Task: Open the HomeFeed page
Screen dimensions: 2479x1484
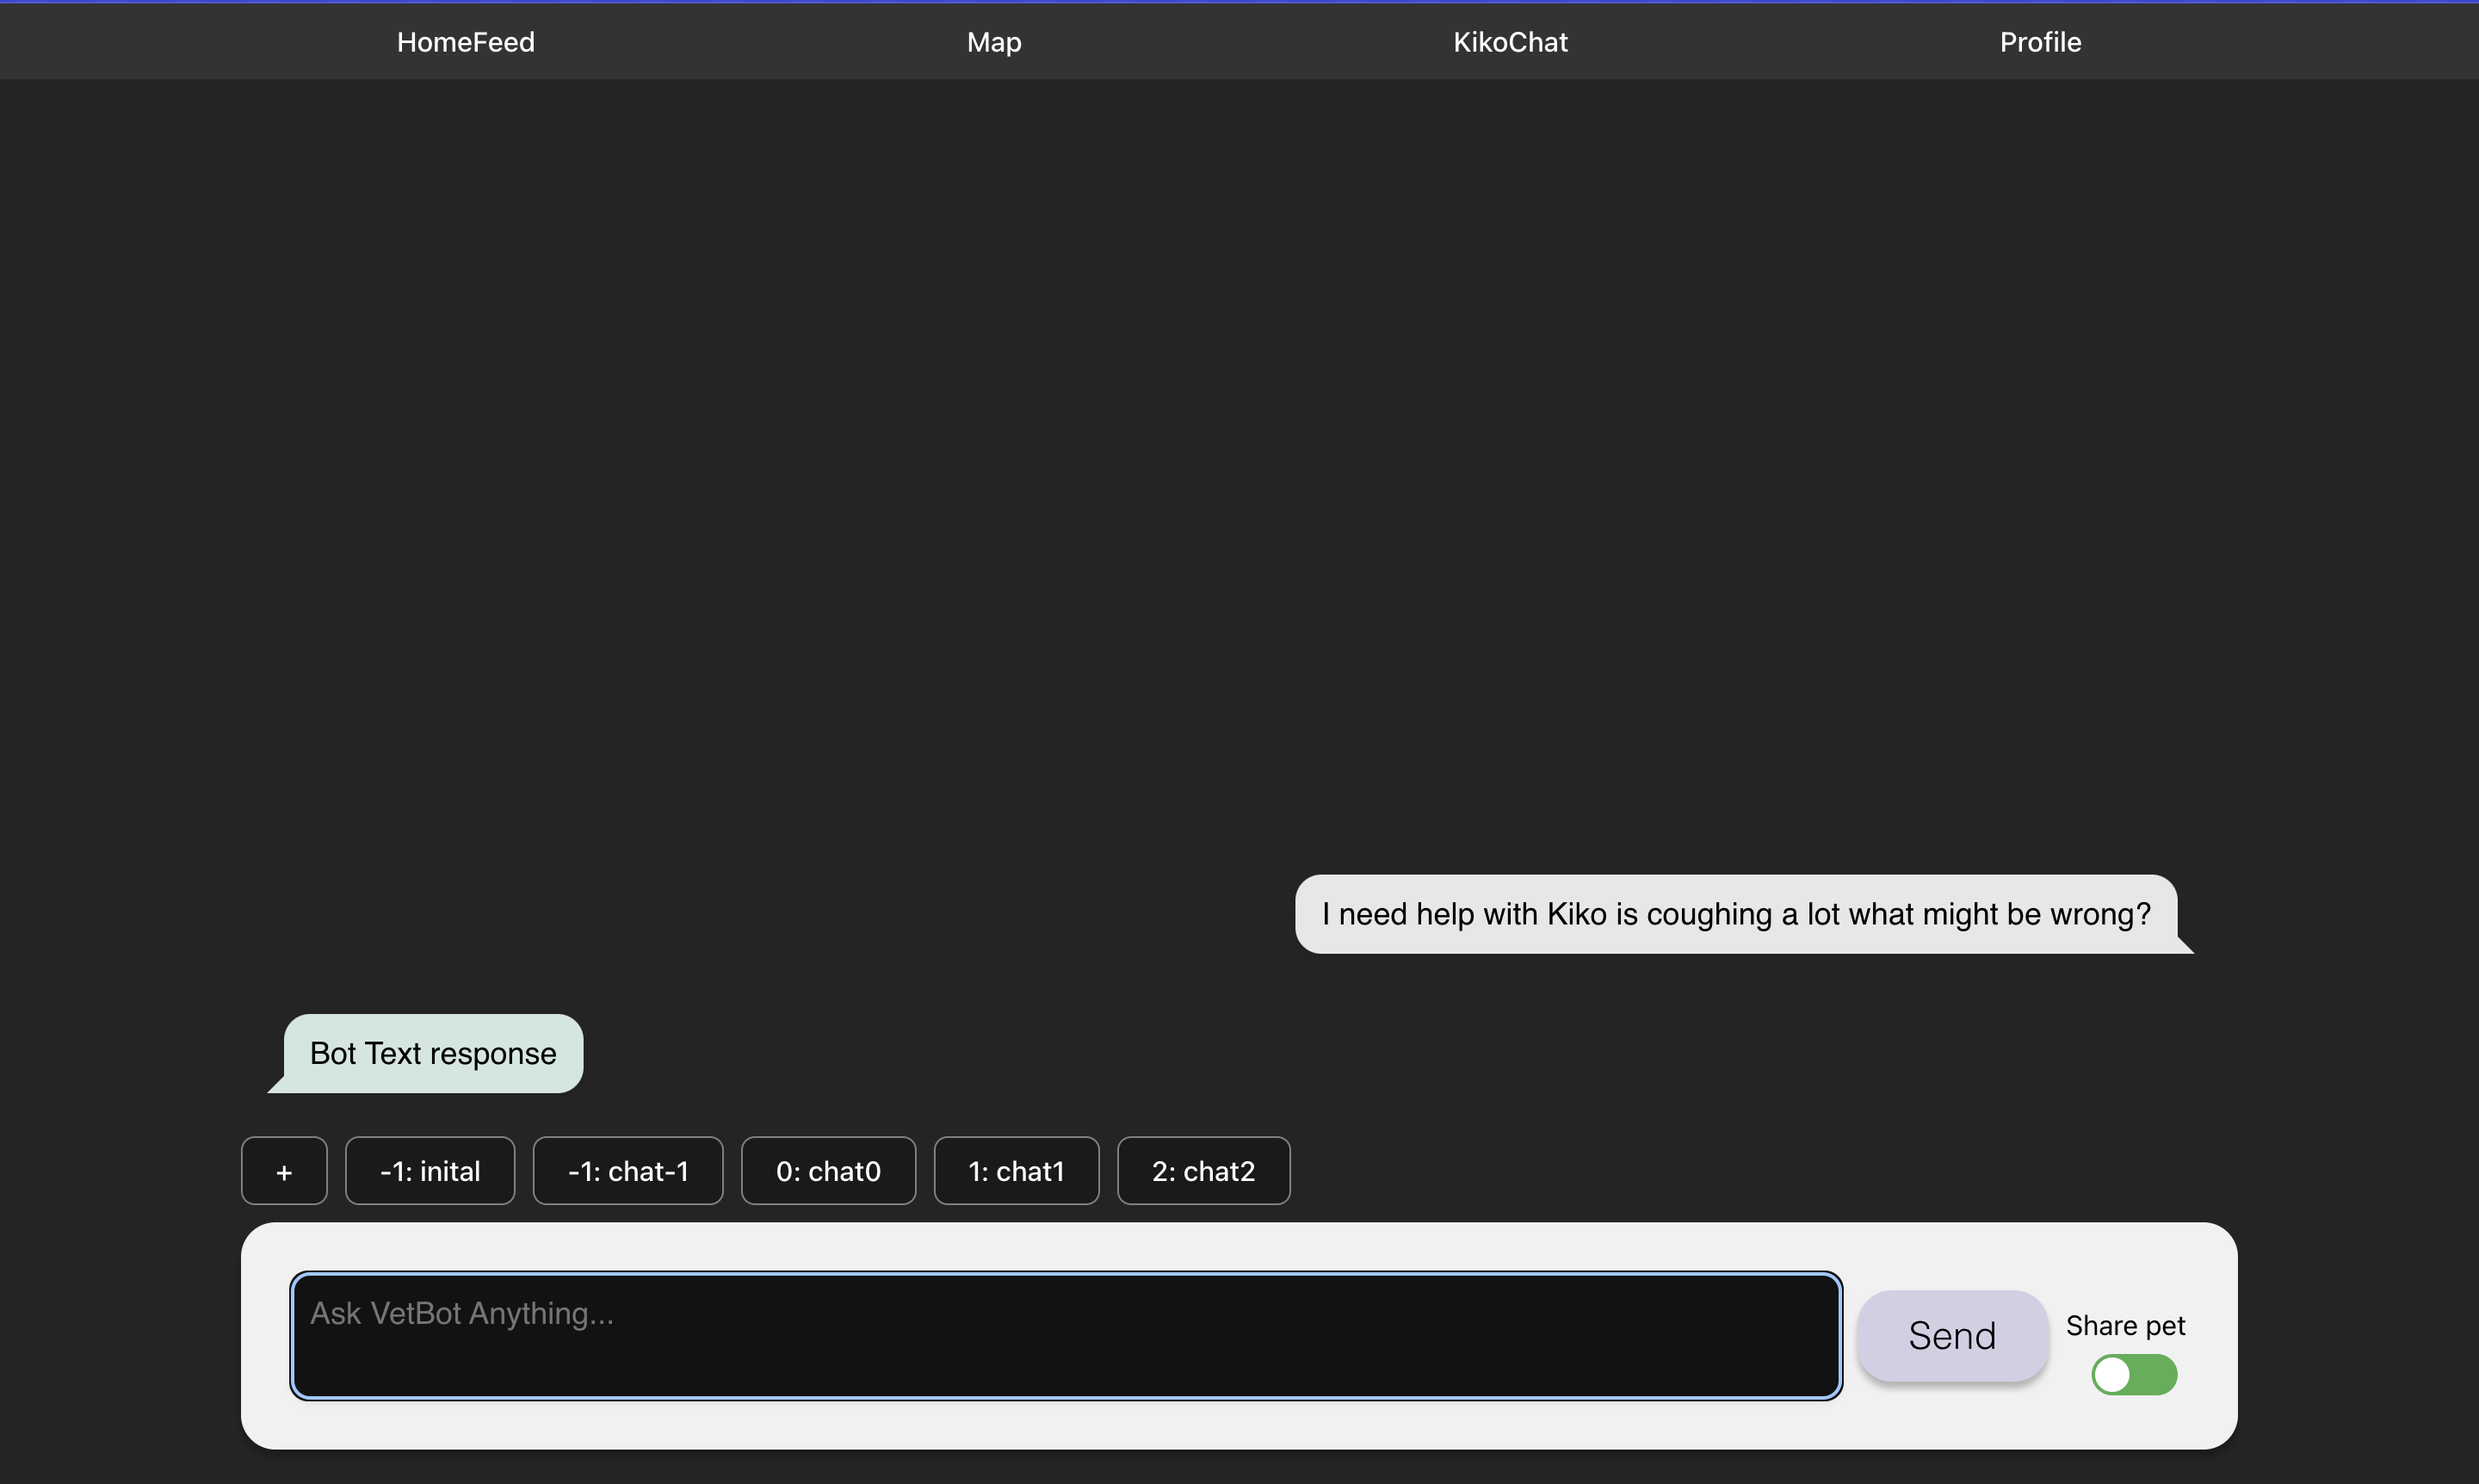Action: click(x=465, y=42)
